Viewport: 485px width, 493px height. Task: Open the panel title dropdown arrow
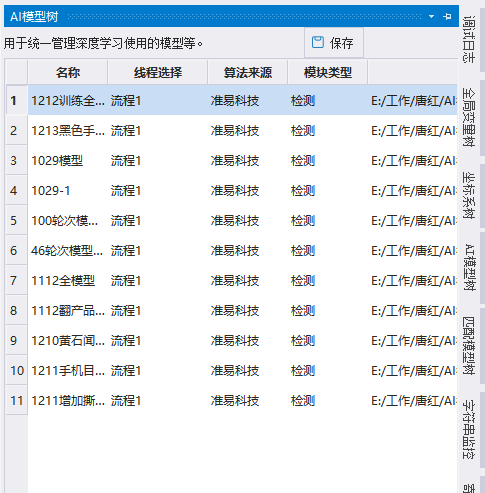tap(431, 16)
